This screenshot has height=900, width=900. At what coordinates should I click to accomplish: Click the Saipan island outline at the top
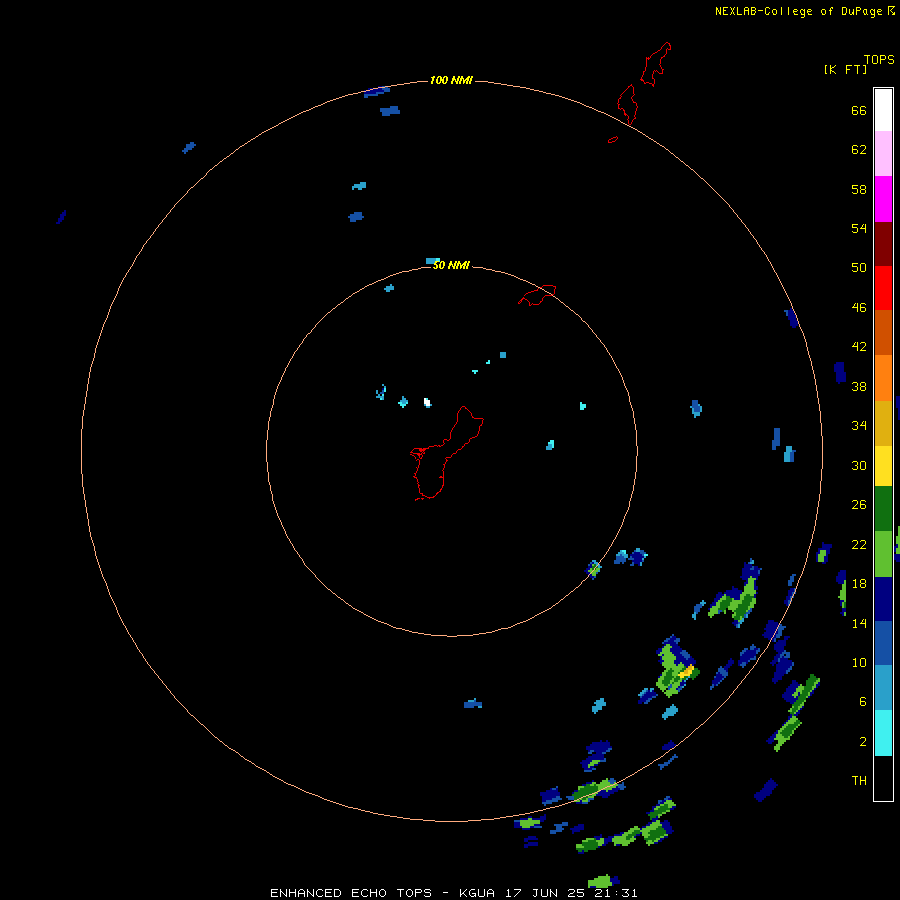(655, 64)
